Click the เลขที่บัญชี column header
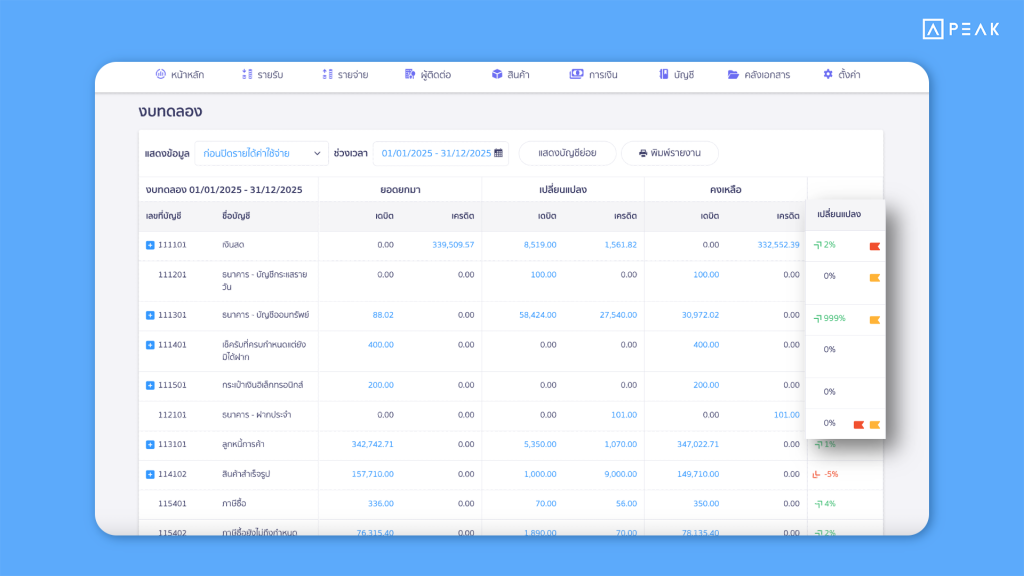This screenshot has width=1024, height=576. (x=163, y=216)
